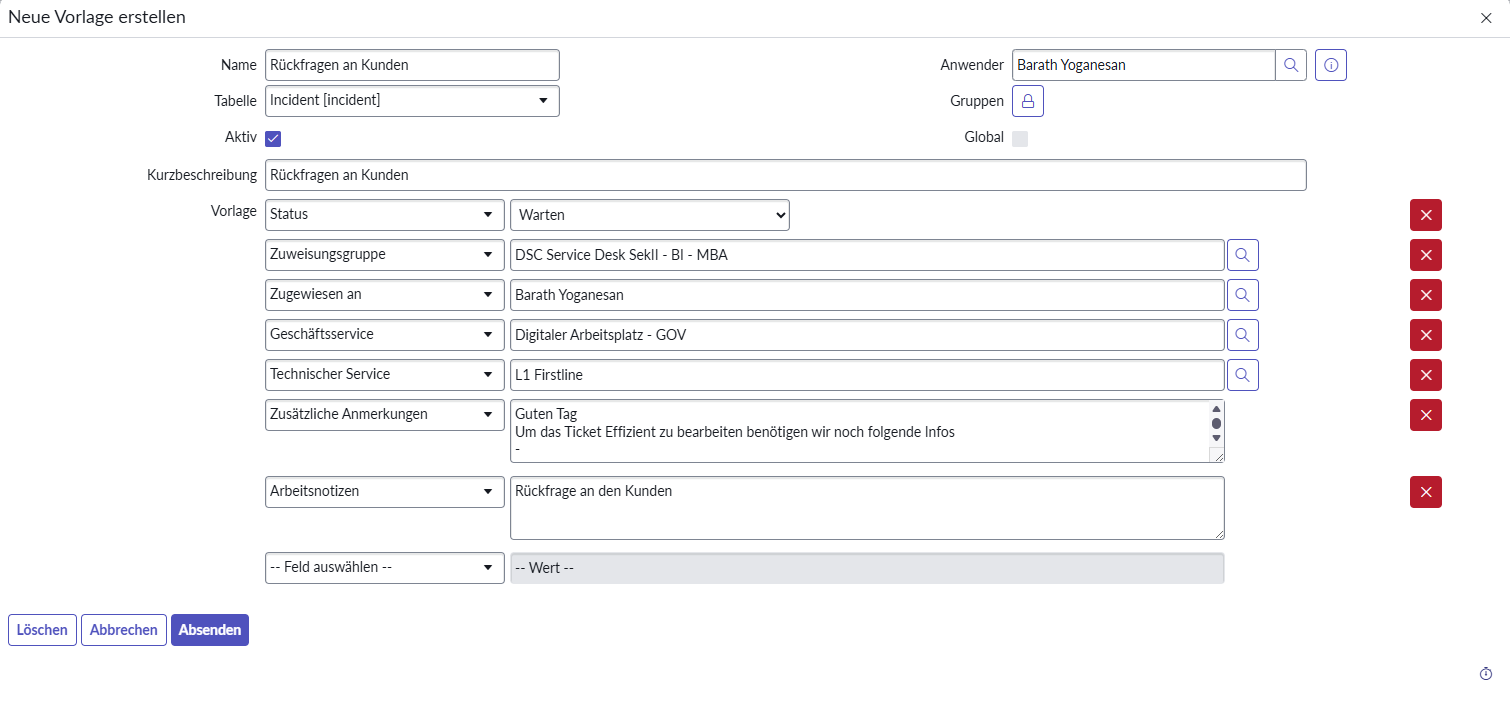This screenshot has height=723, width=1510.
Task: Remove the Status row with red X
Action: click(1425, 215)
